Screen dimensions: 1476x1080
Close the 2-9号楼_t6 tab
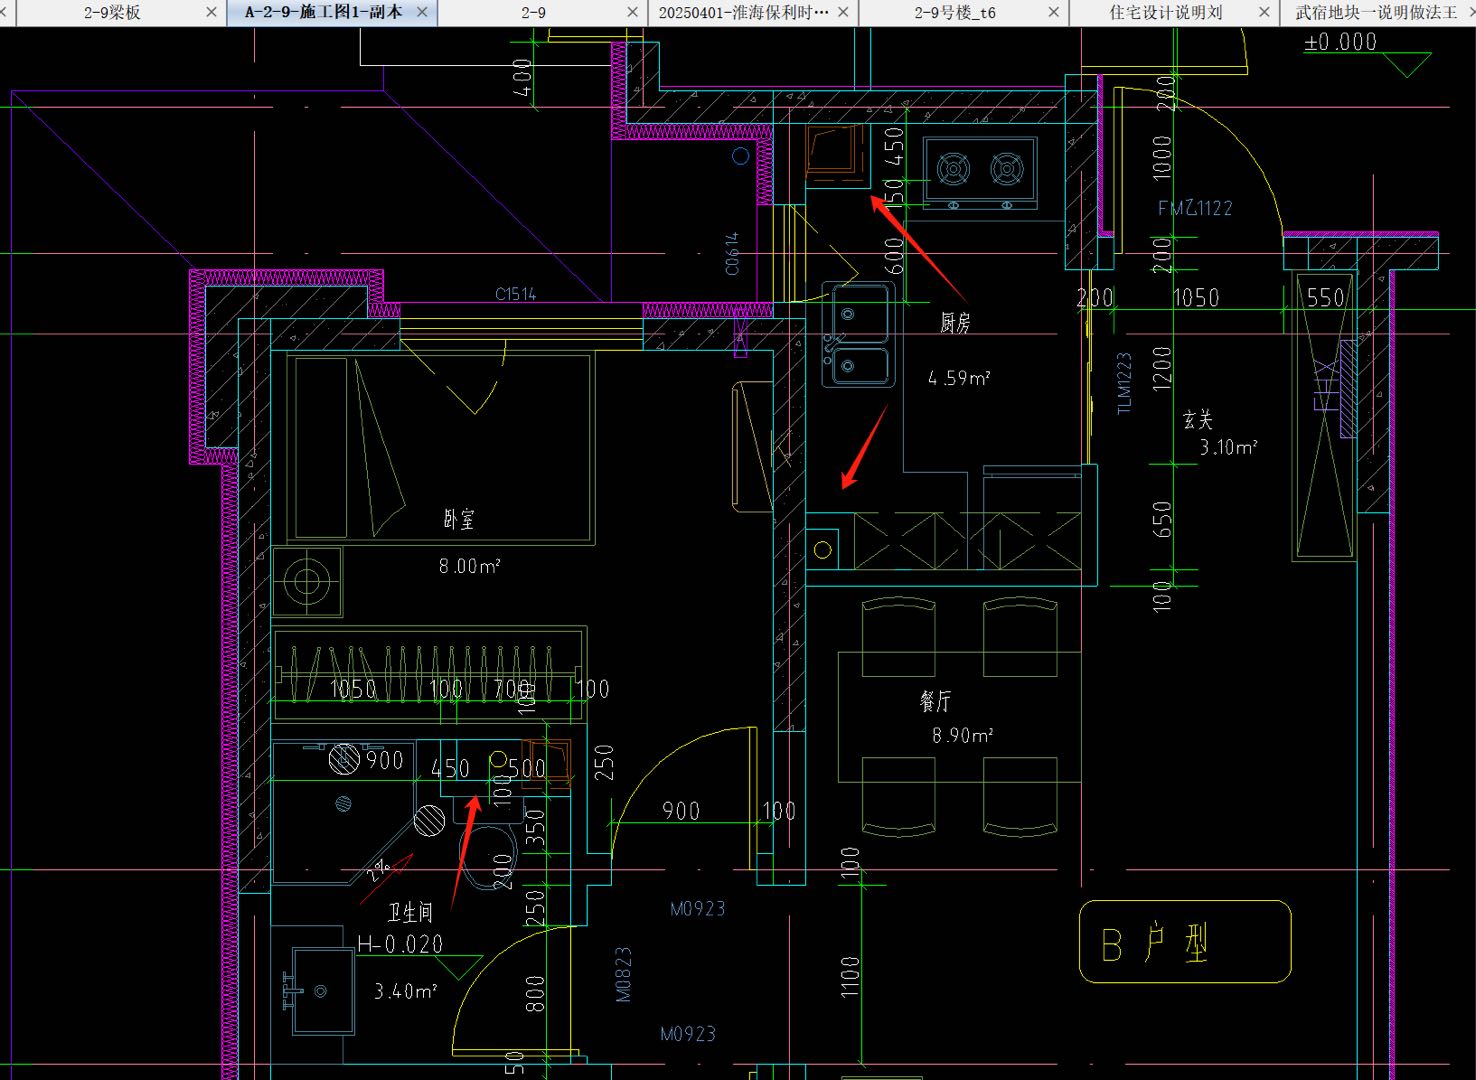(x=1053, y=13)
